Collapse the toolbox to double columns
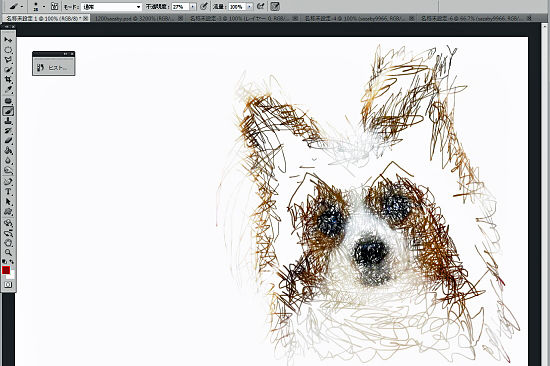The height and width of the screenshot is (366, 550). pos(7,26)
